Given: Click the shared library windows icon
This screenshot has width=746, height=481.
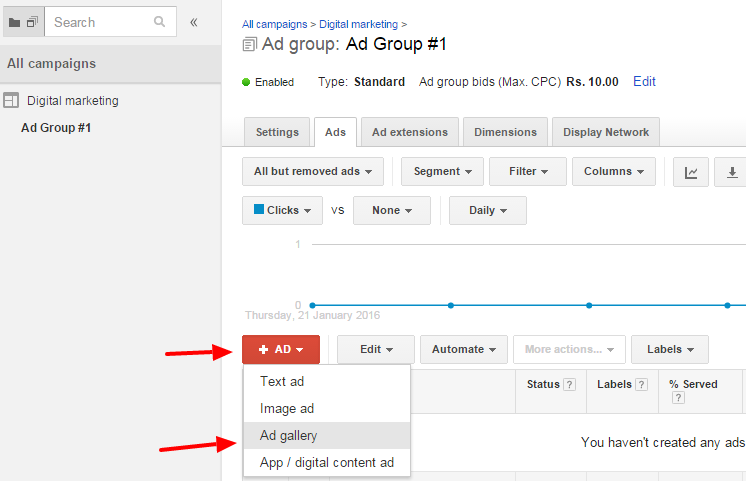Looking at the screenshot, I should (32, 22).
